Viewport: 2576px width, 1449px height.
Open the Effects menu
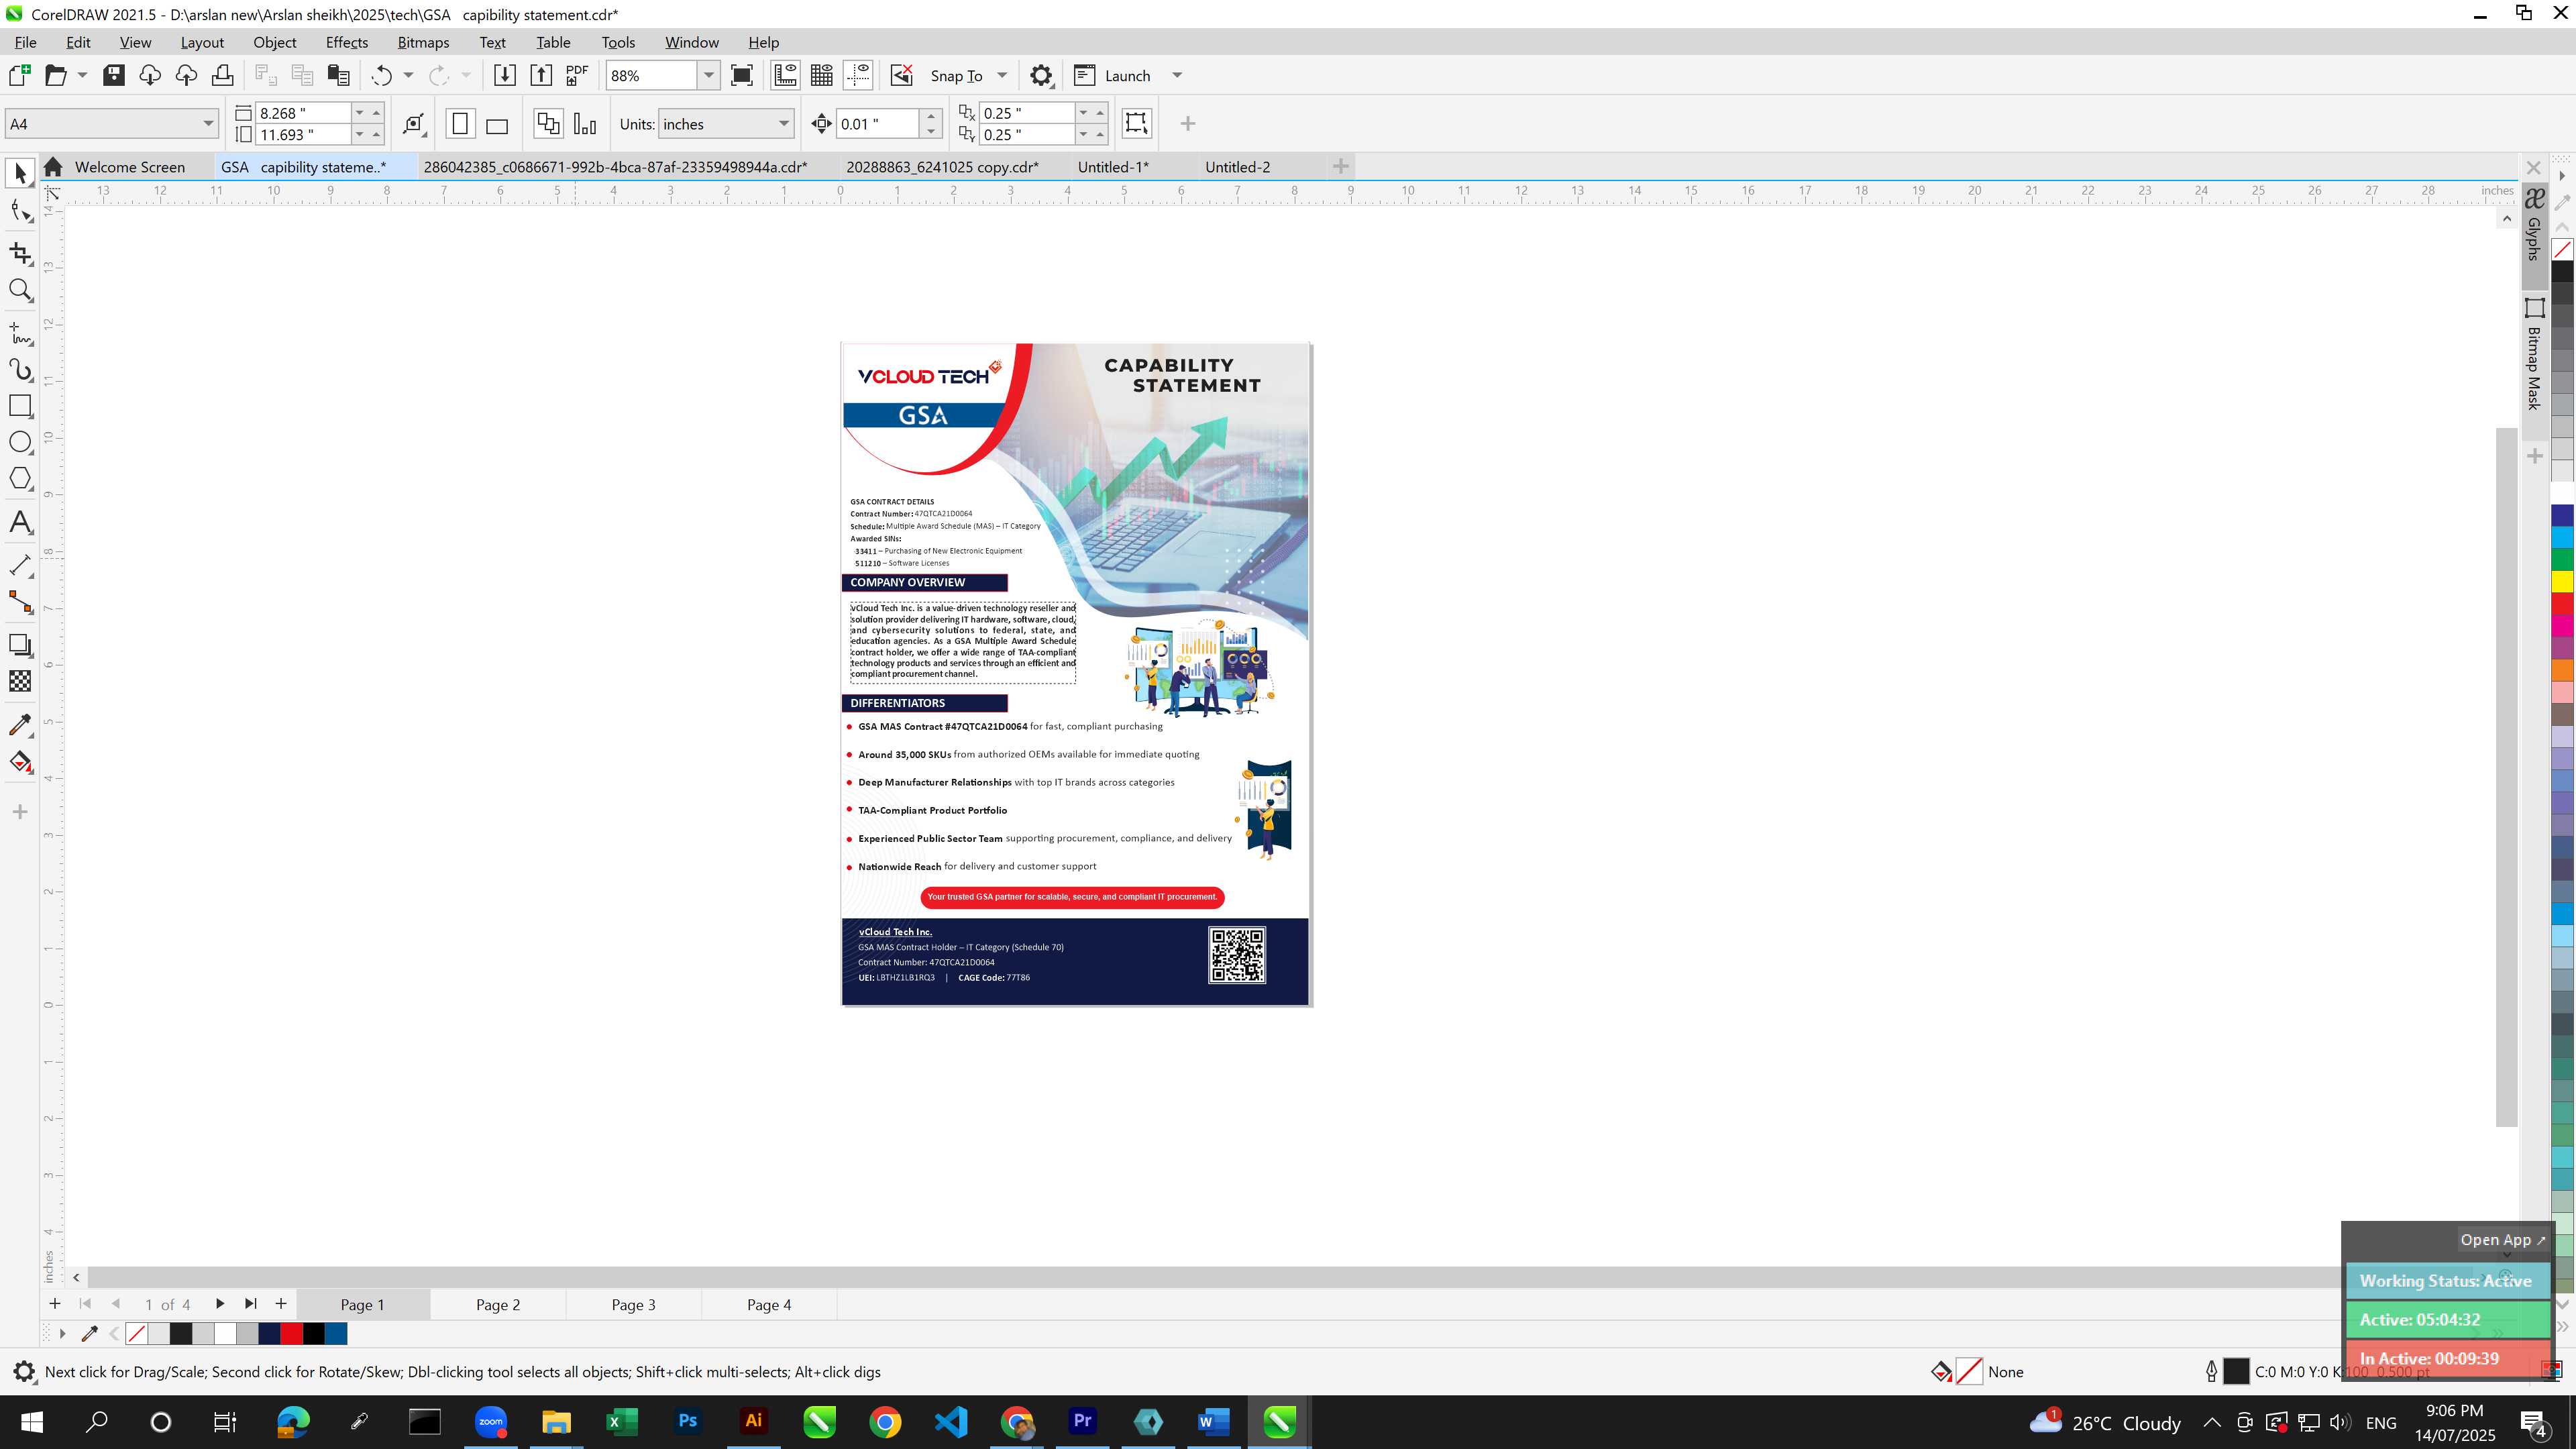click(x=346, y=42)
